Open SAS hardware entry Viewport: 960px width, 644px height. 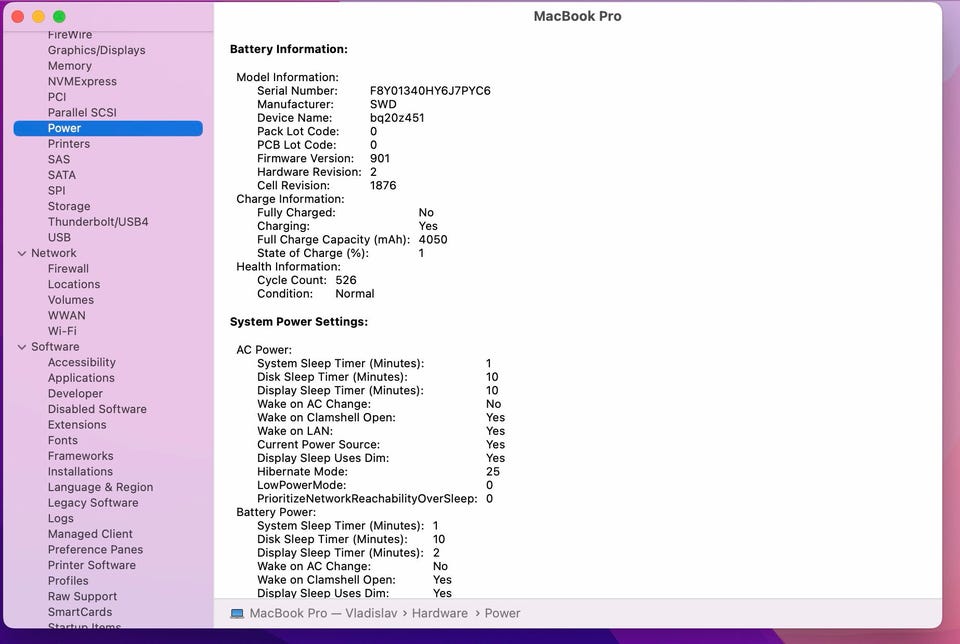pyautogui.click(x=59, y=159)
